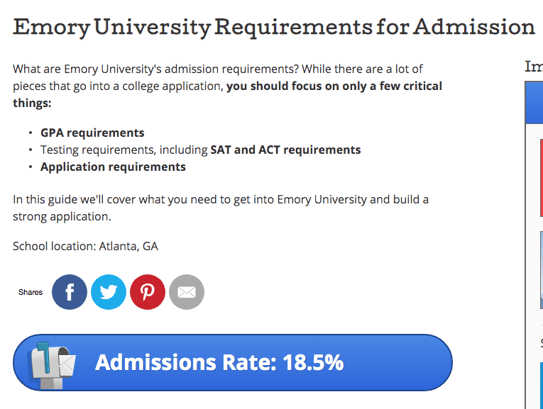This screenshot has height=409, width=543.
Task: Click the Shares label beside the social icons
Action: [30, 292]
